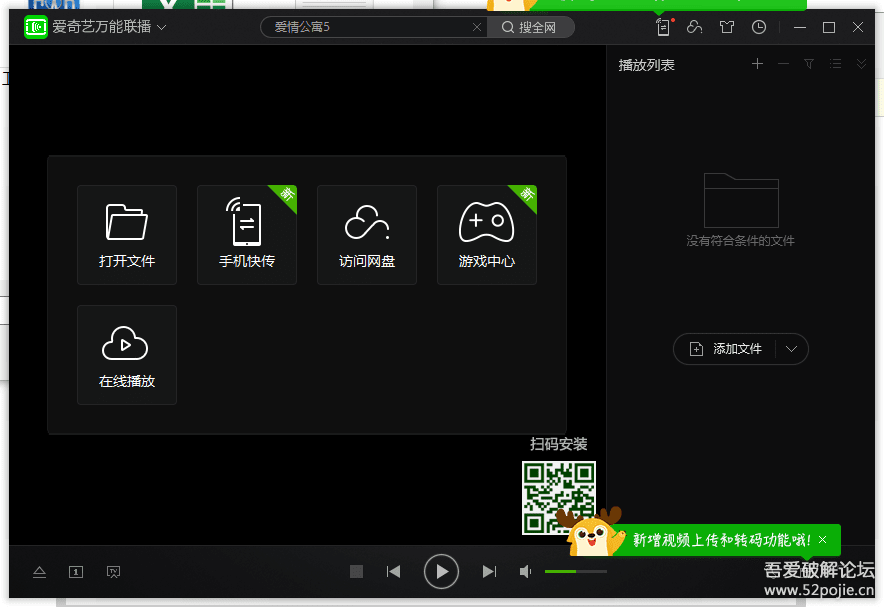
Task: Focus the 爱情公寓5 search field
Action: 371,27
